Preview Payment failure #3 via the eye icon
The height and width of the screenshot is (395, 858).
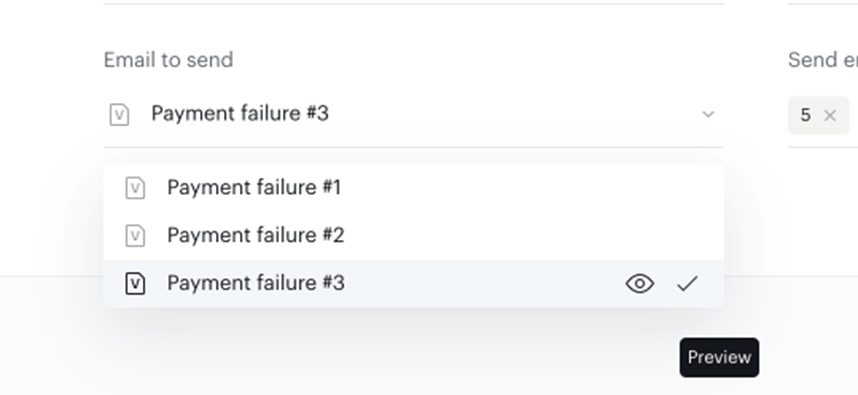point(640,283)
